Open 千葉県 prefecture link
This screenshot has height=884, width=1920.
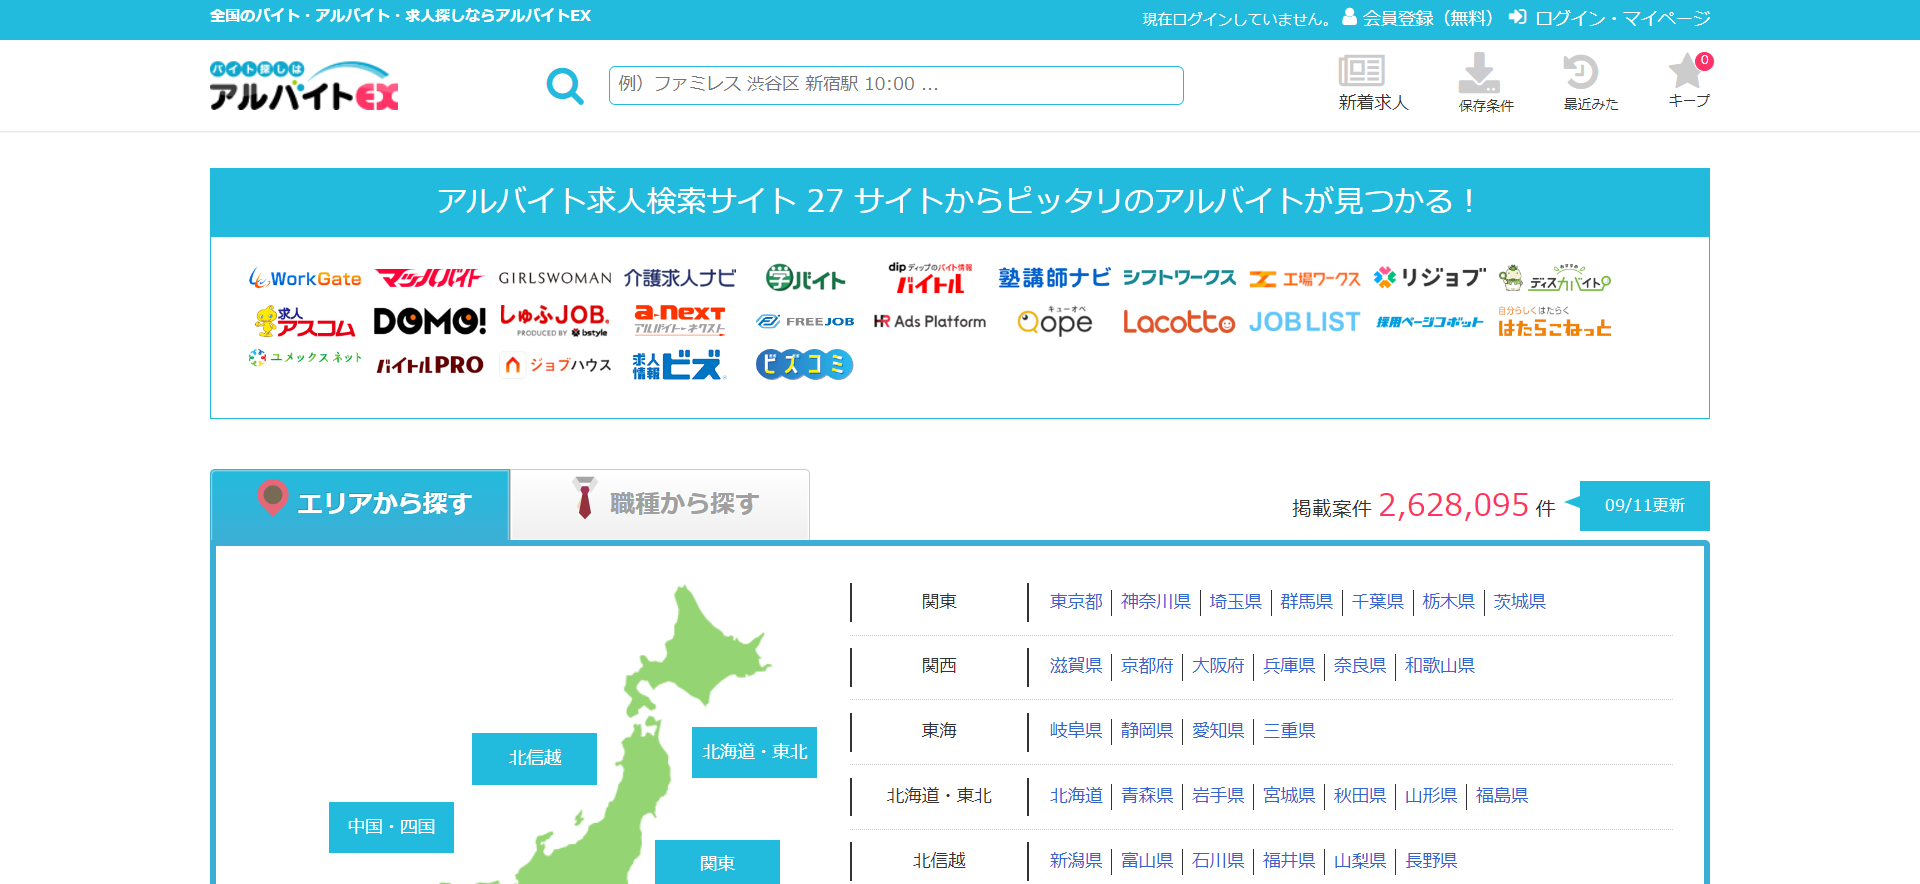1377,601
